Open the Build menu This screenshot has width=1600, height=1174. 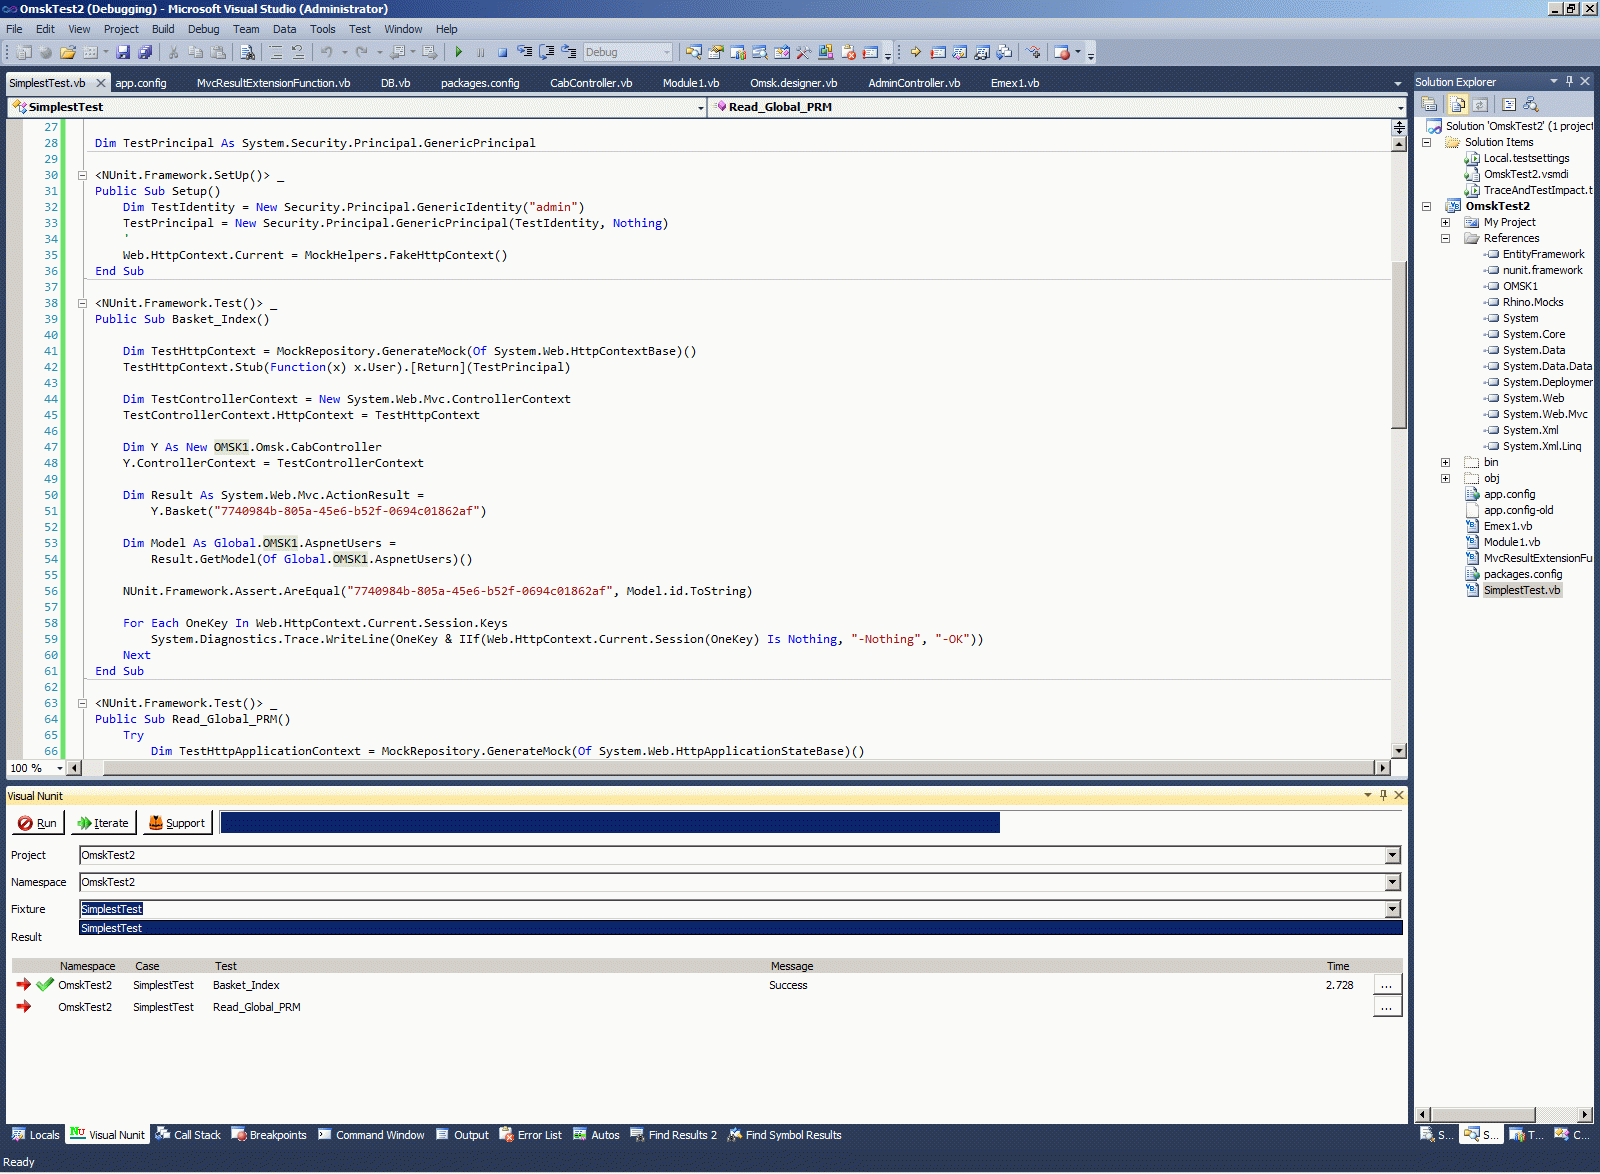163,29
